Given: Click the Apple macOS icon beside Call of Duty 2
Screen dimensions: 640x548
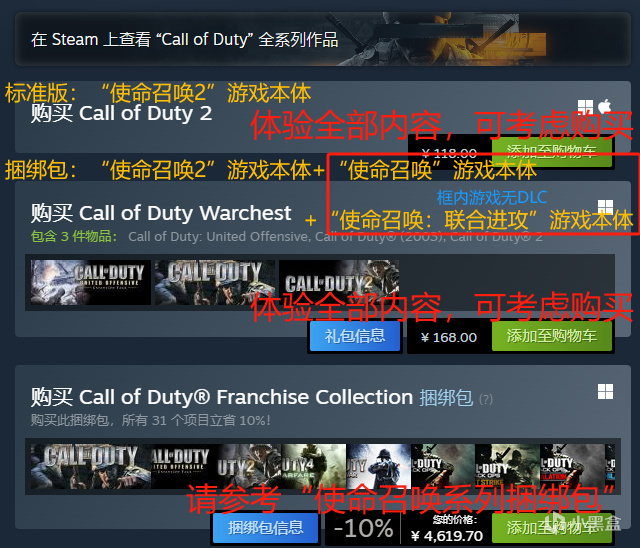Looking at the screenshot, I should click(x=604, y=106).
